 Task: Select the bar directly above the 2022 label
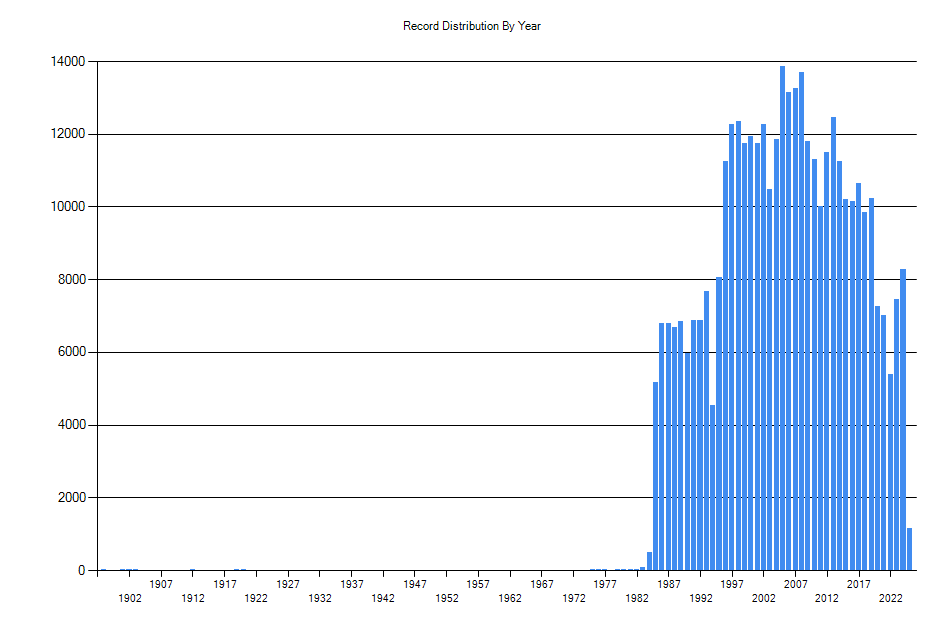(x=890, y=472)
